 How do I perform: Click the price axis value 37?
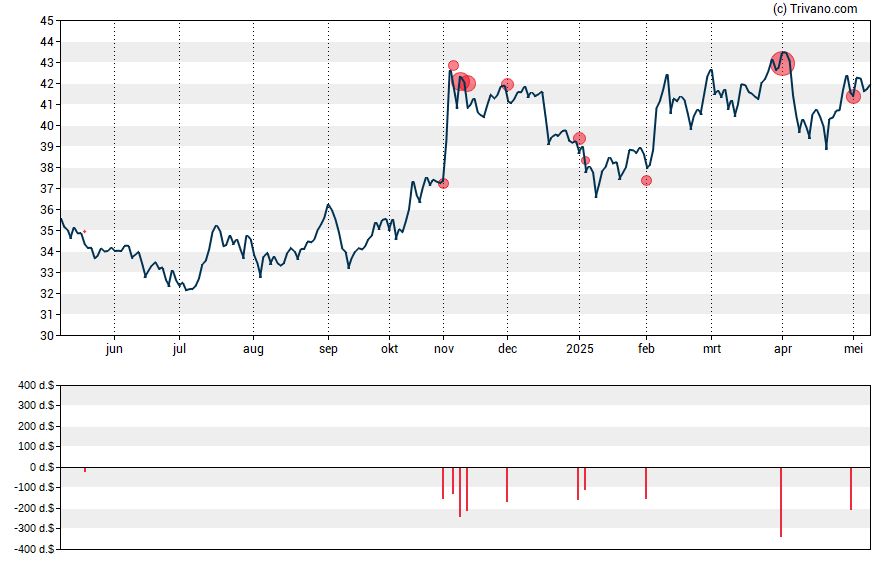tap(47, 189)
